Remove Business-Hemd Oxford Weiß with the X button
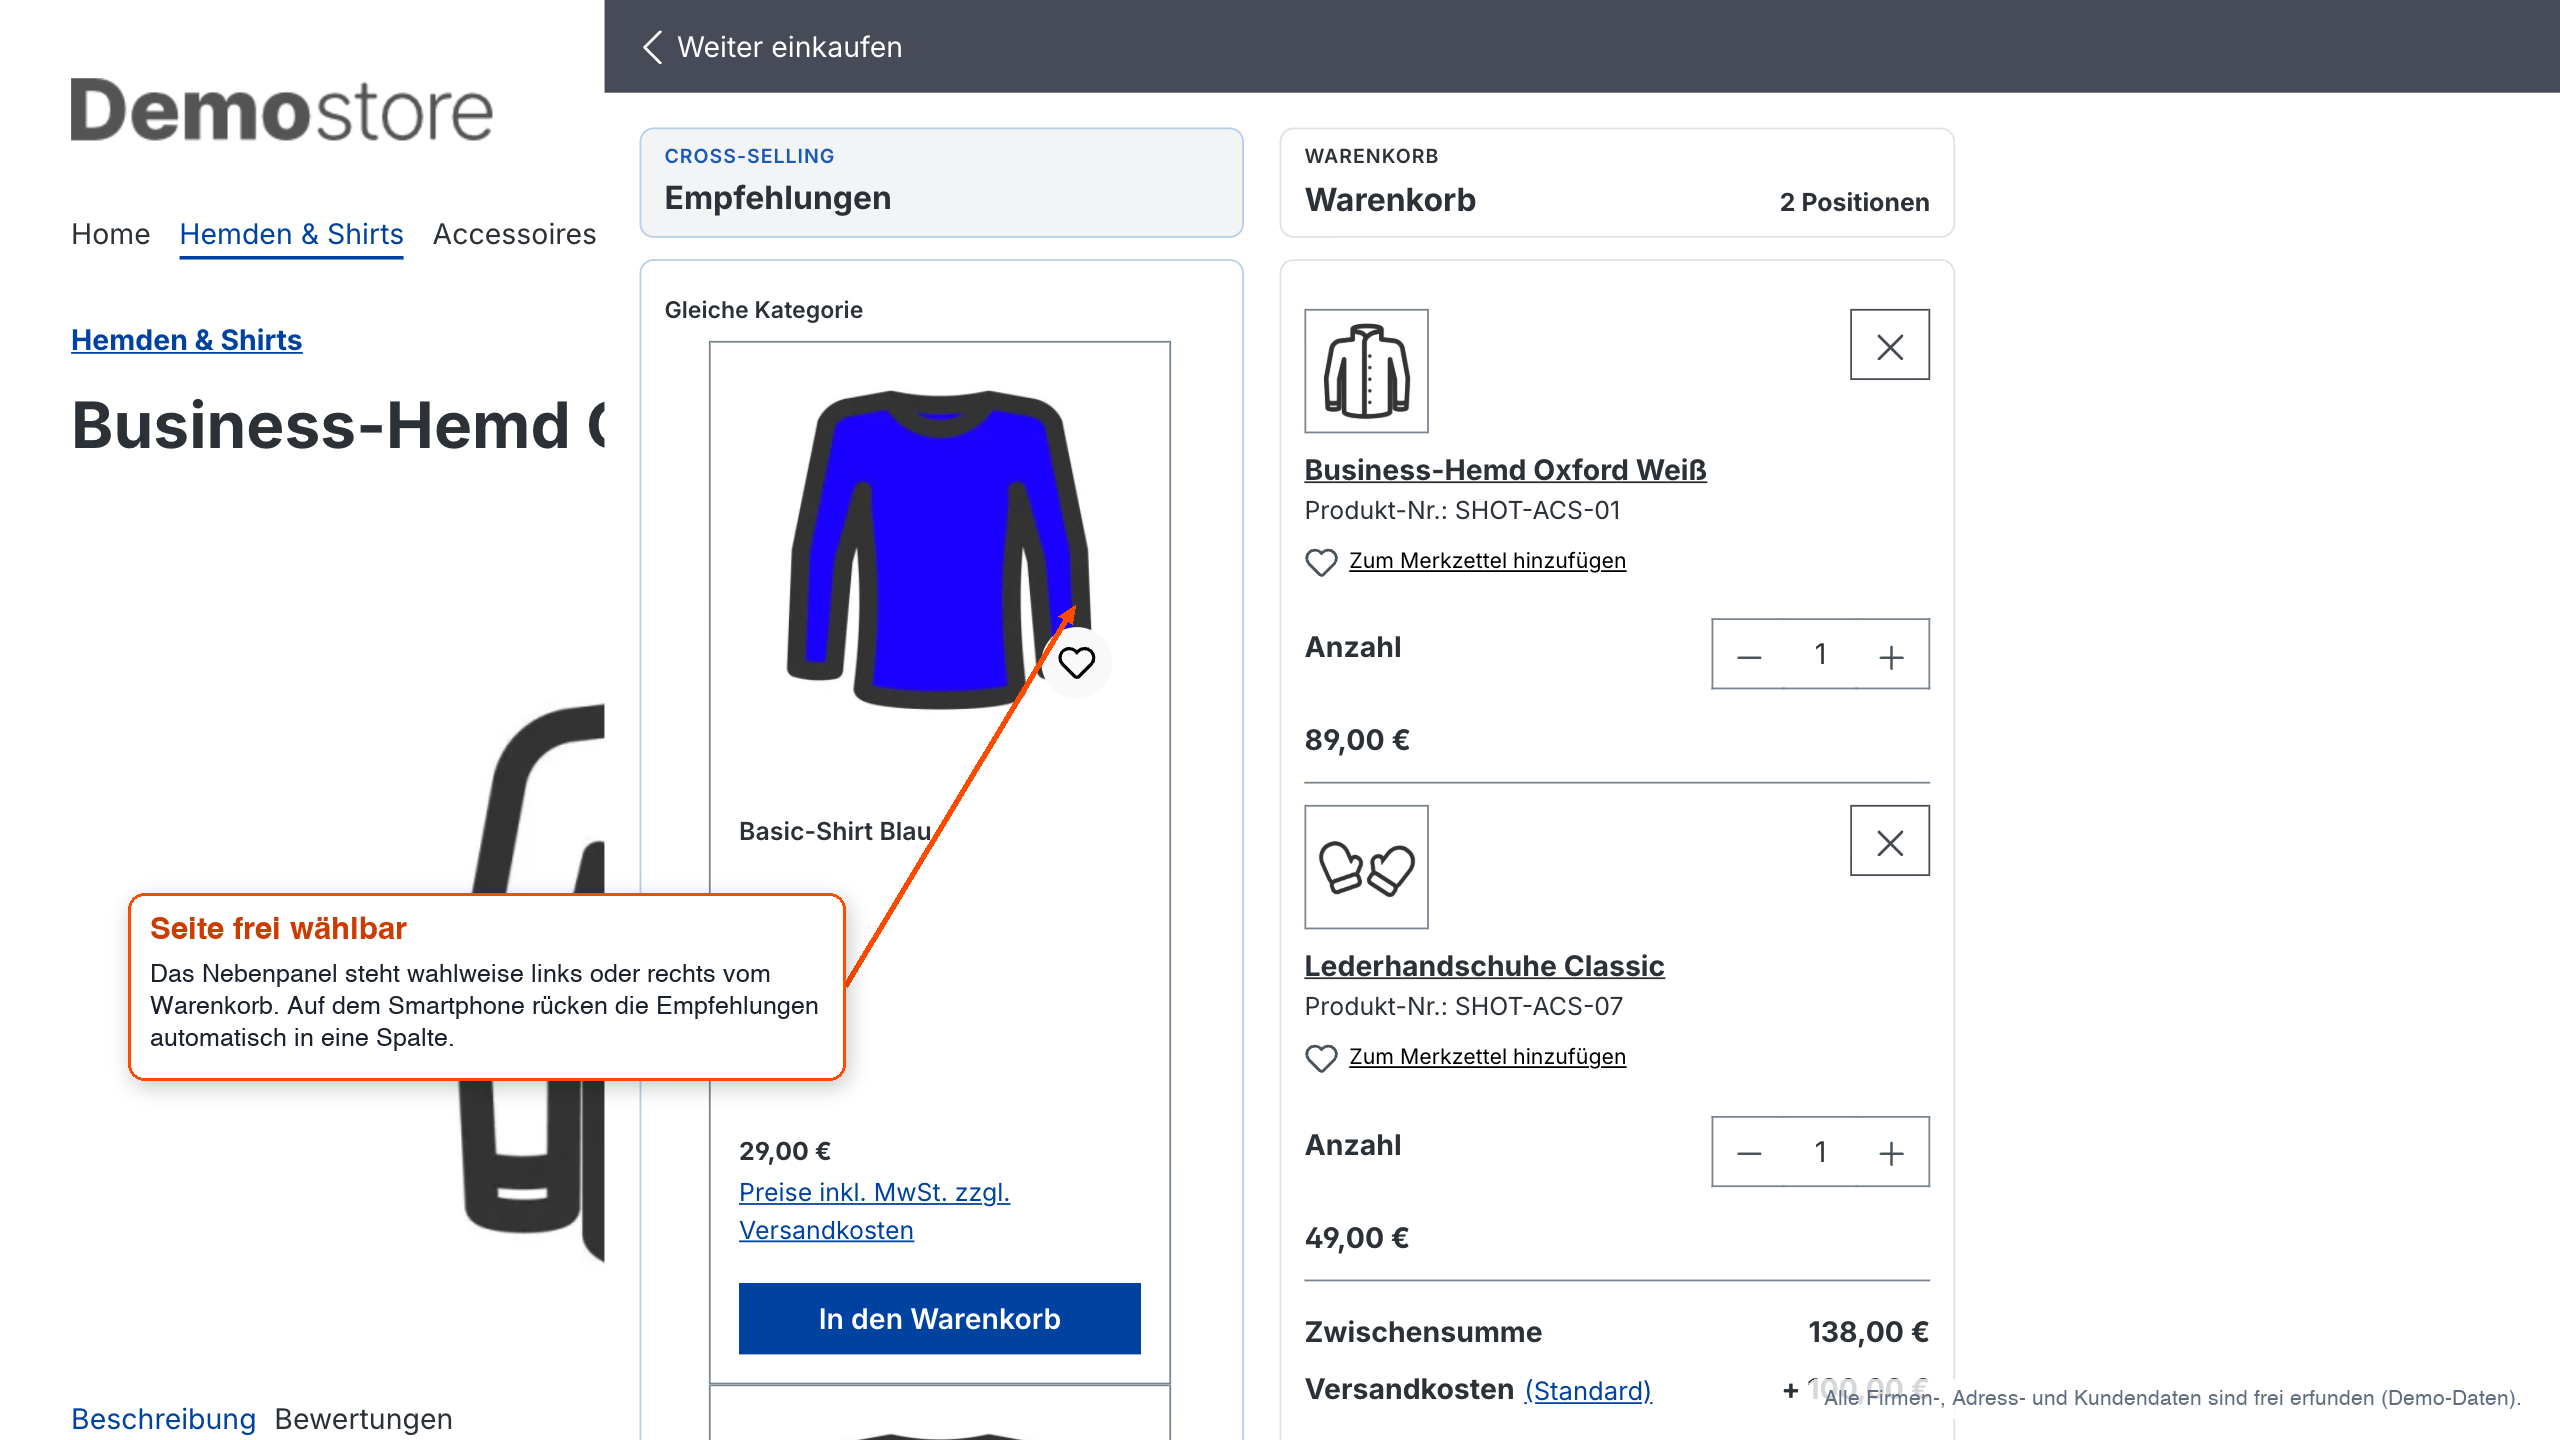Image resolution: width=2560 pixels, height=1440 pixels. 1889,345
